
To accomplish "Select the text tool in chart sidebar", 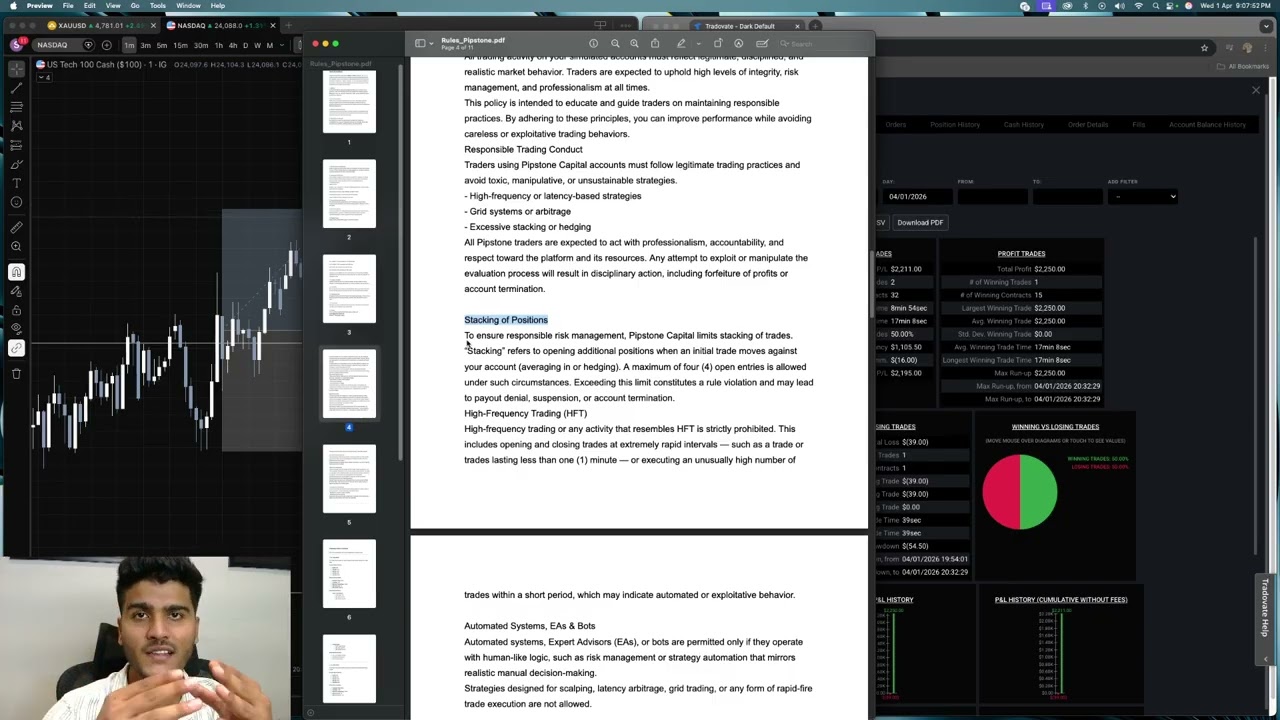I will click(x=16, y=183).
